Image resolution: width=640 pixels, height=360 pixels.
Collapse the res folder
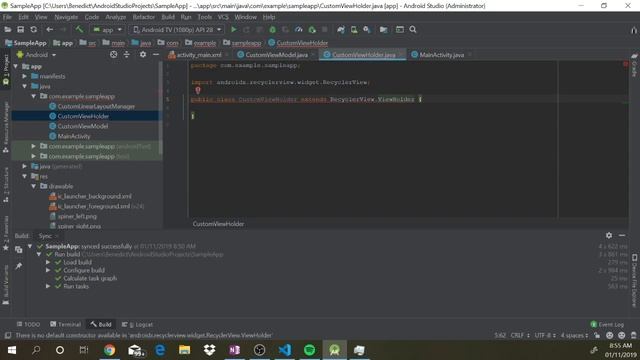24,176
